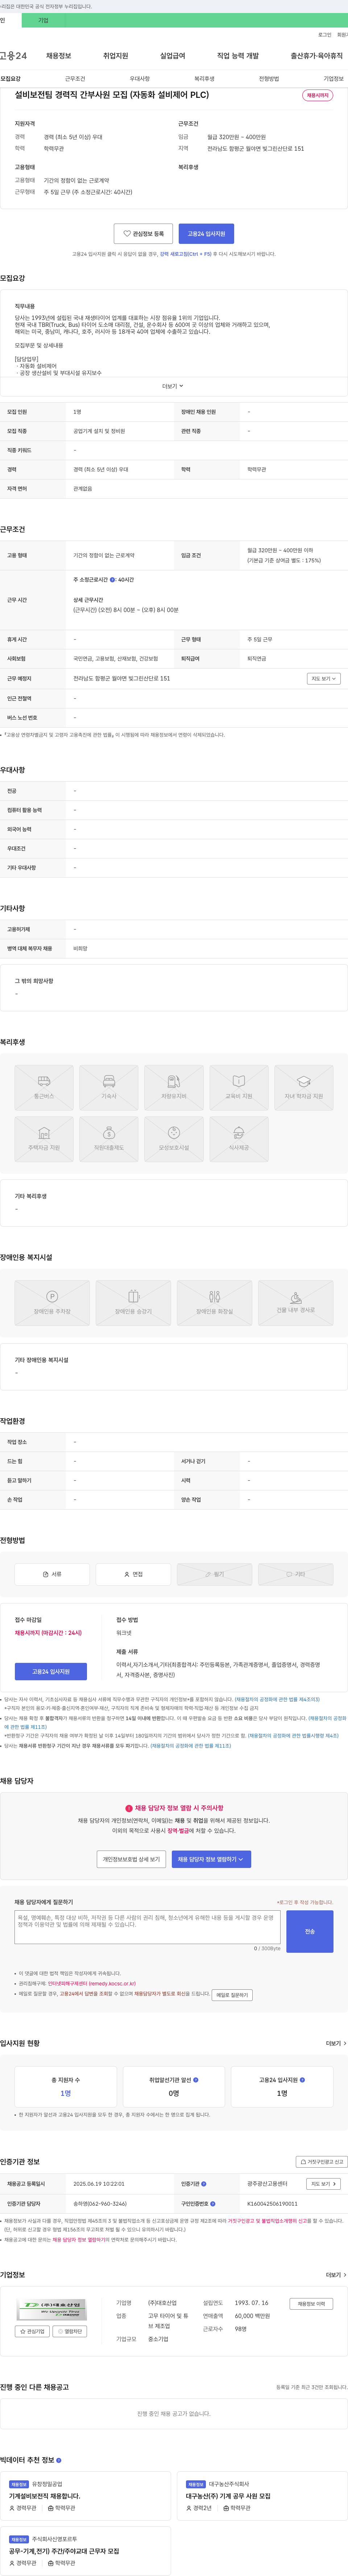Image resolution: width=348 pixels, height=2576 pixels.
Task: Select the 식사제공 welfare icon
Action: pos(239,1139)
